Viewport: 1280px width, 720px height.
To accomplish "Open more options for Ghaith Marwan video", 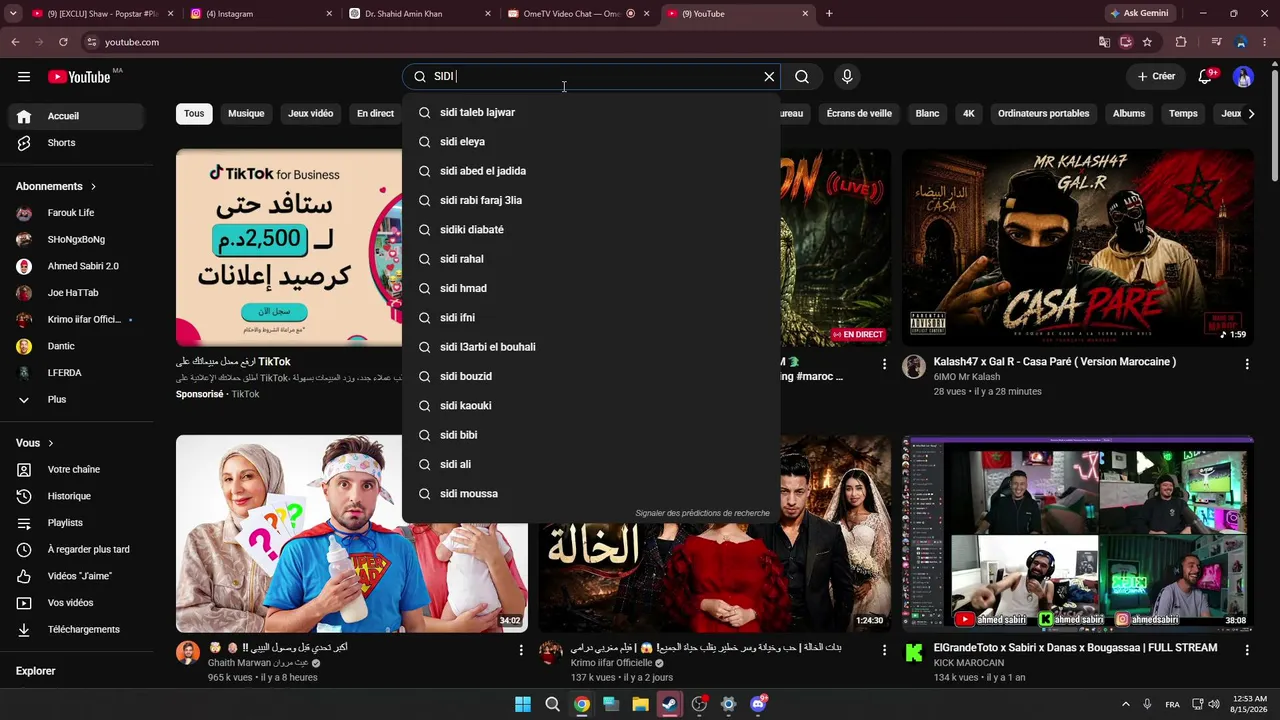I will click(521, 650).
